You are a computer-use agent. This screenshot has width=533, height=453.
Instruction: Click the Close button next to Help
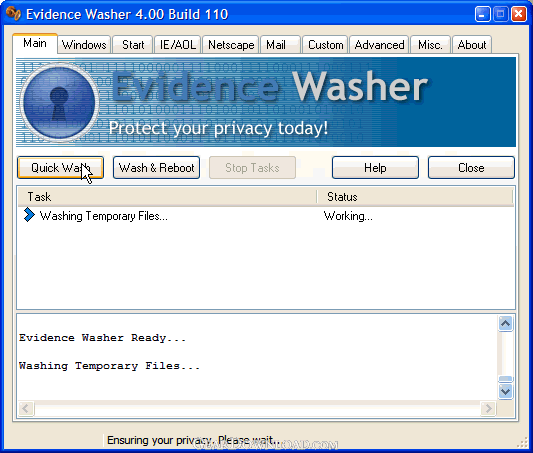coord(471,168)
